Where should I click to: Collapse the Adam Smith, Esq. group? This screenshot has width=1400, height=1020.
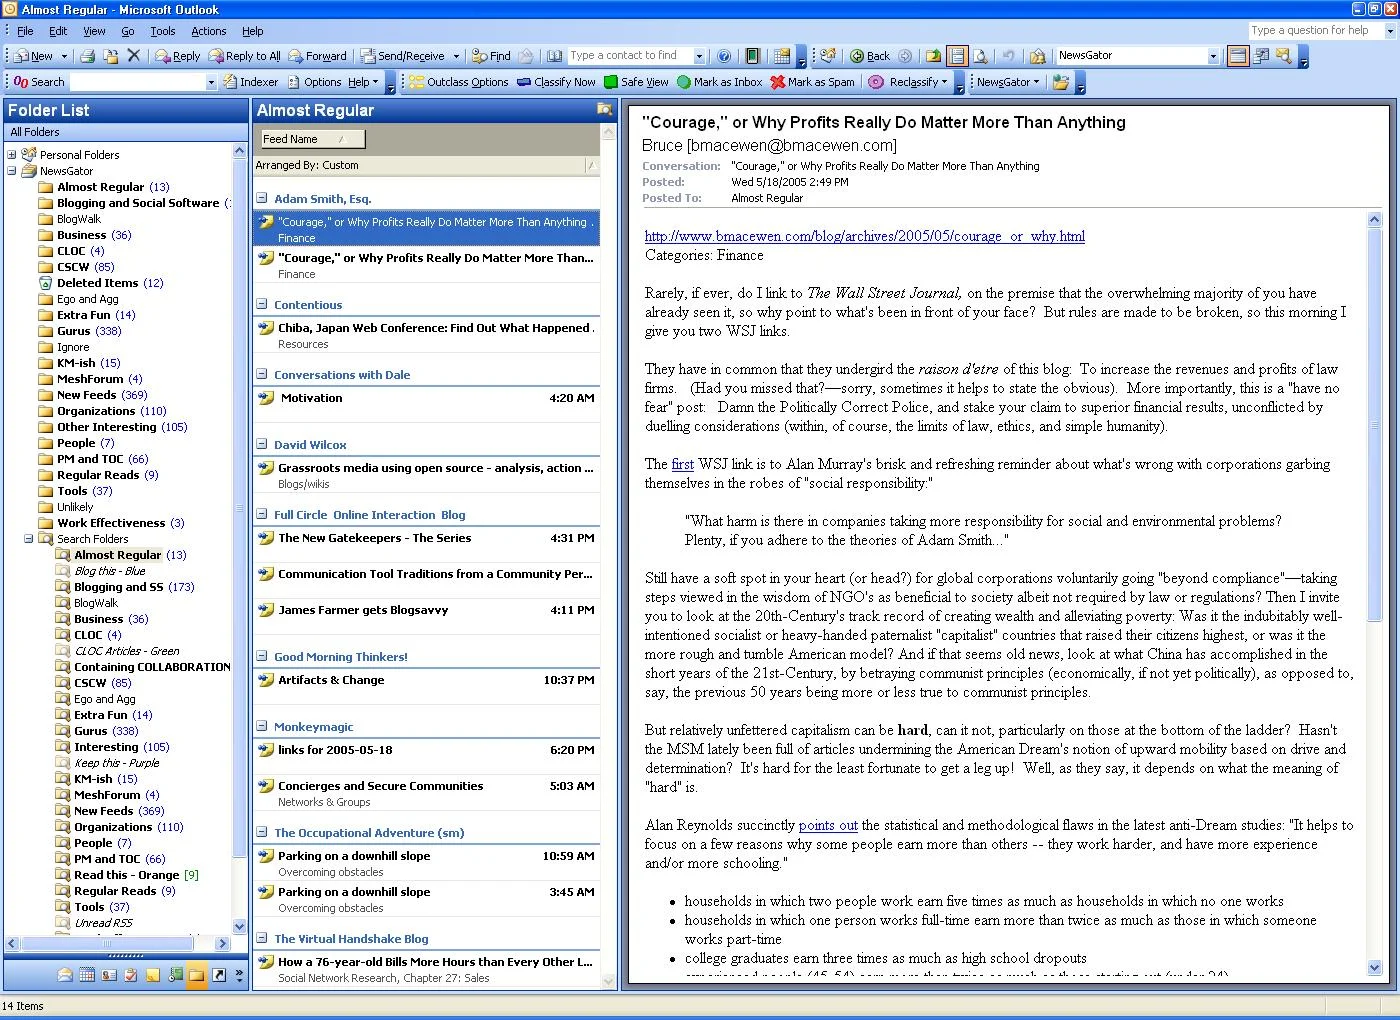[262, 199]
